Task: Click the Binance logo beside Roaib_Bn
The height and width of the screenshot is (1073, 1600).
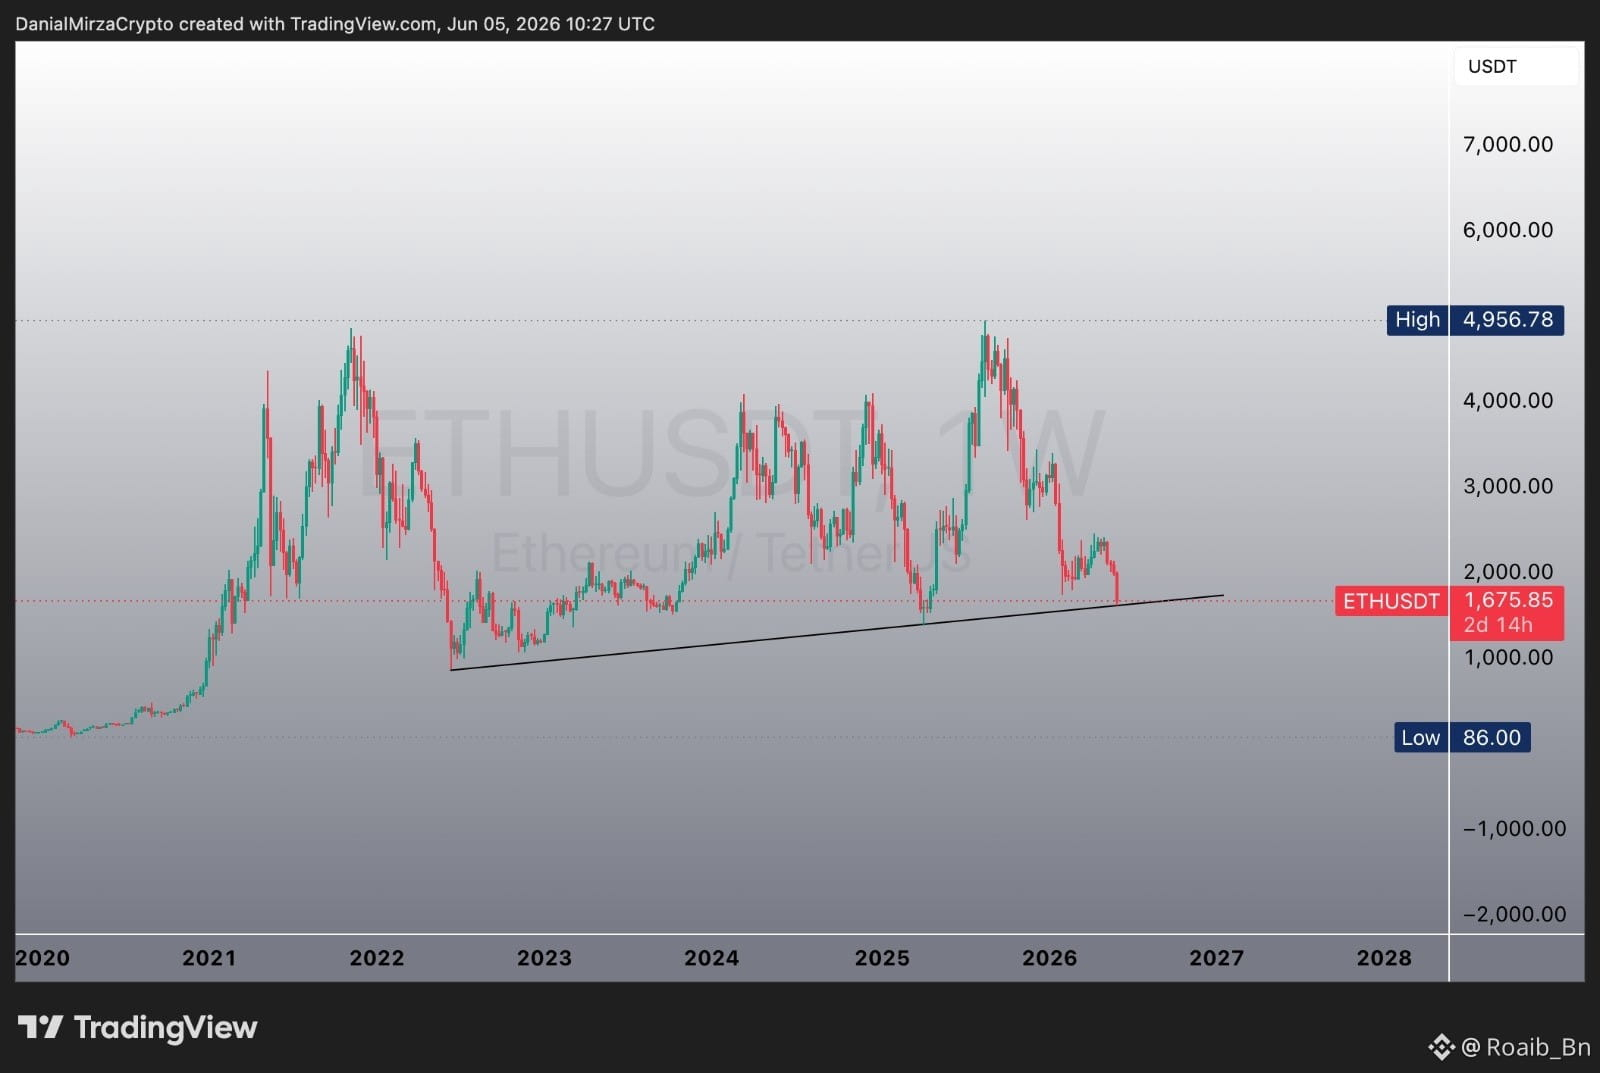Action: (1441, 1047)
